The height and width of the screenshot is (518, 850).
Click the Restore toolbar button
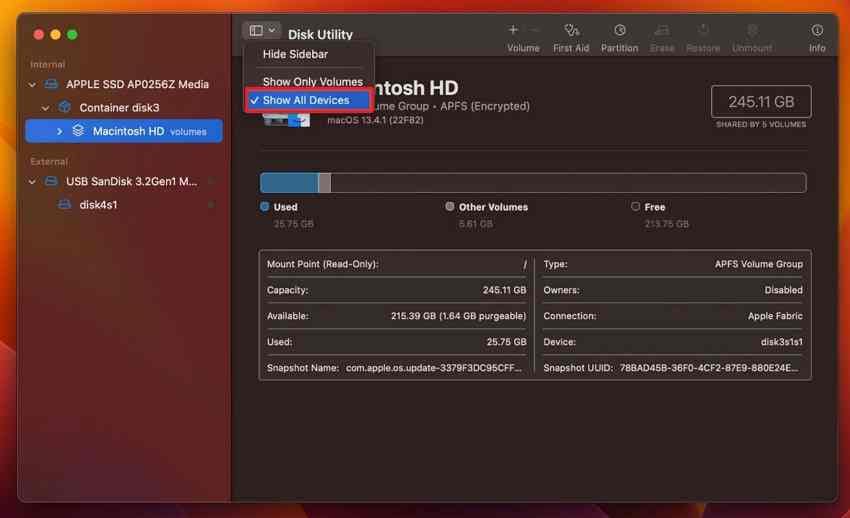tap(703, 37)
